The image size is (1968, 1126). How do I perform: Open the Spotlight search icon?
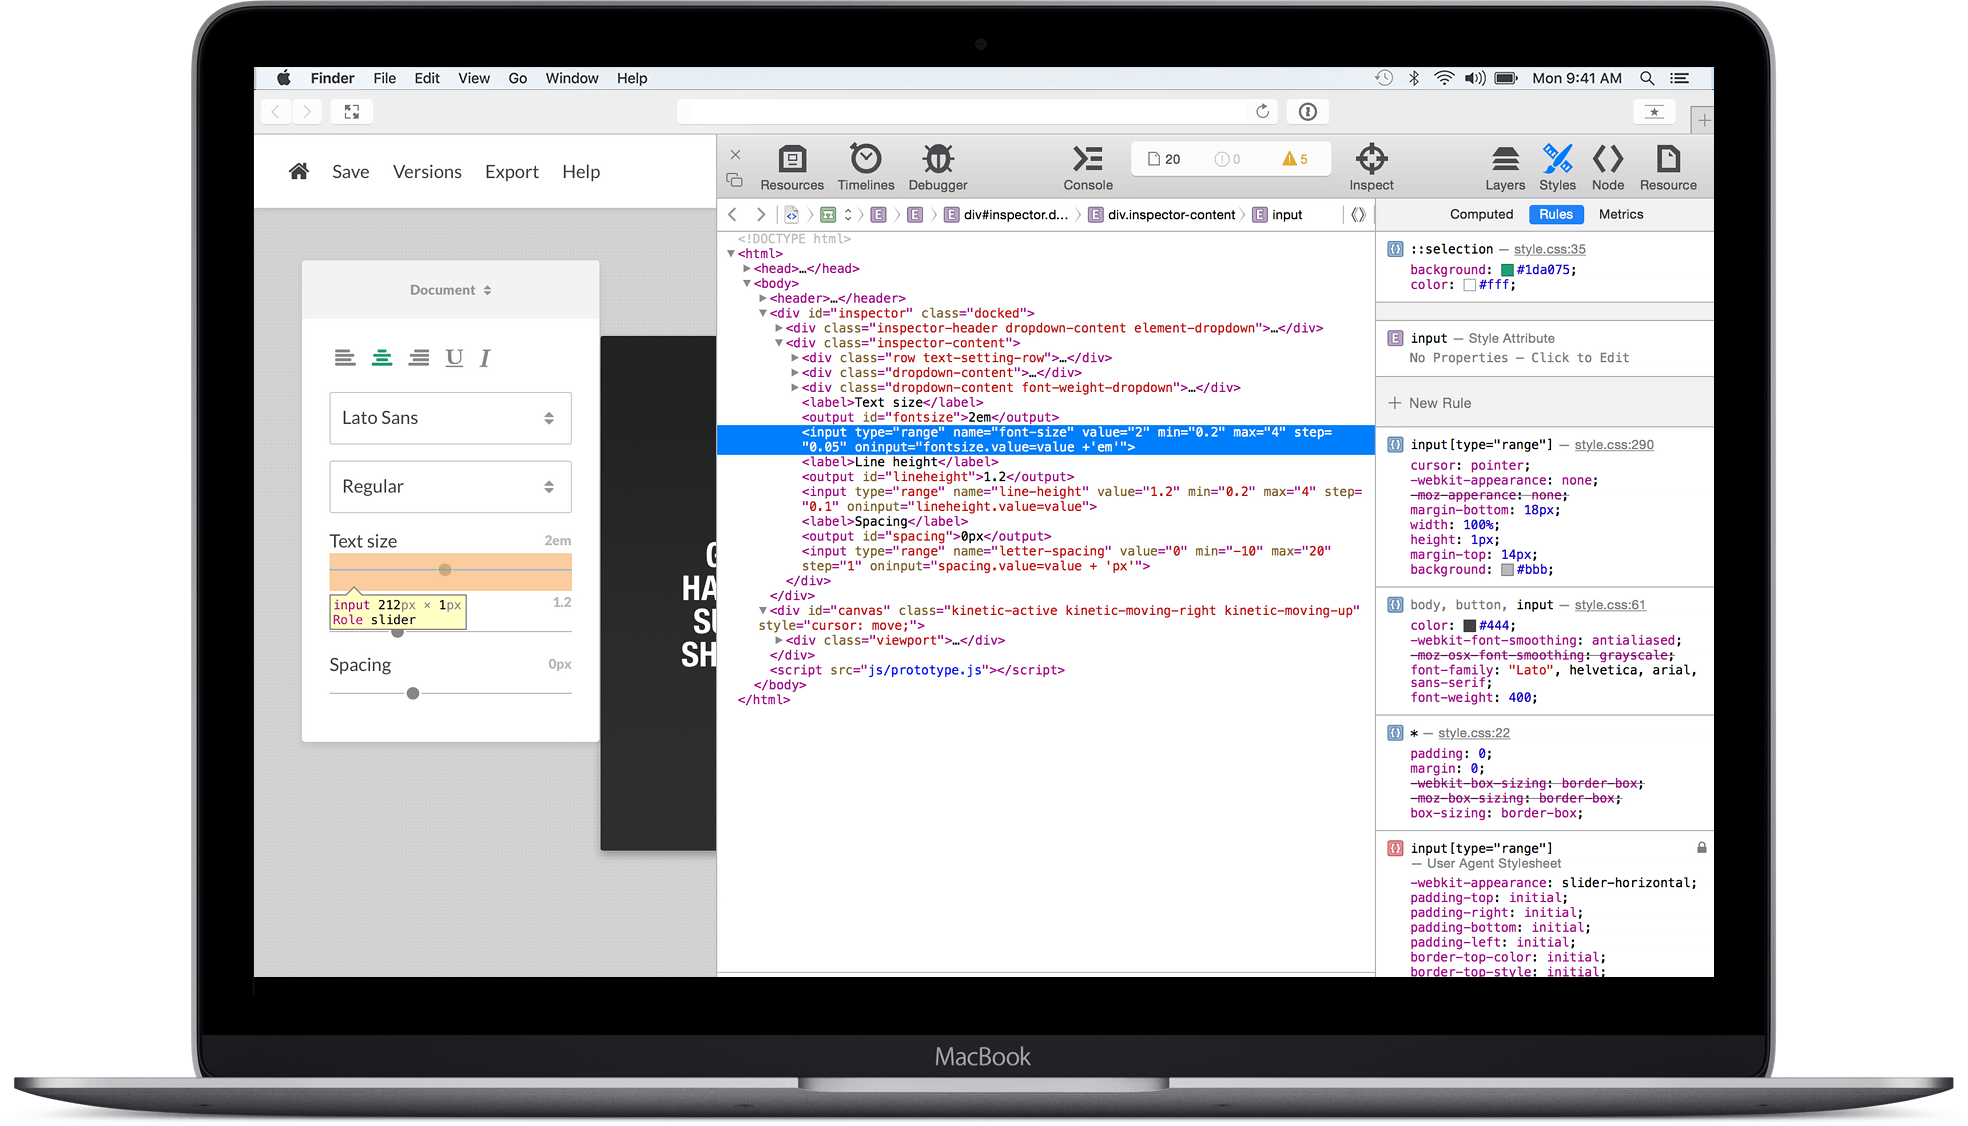[x=1647, y=78]
